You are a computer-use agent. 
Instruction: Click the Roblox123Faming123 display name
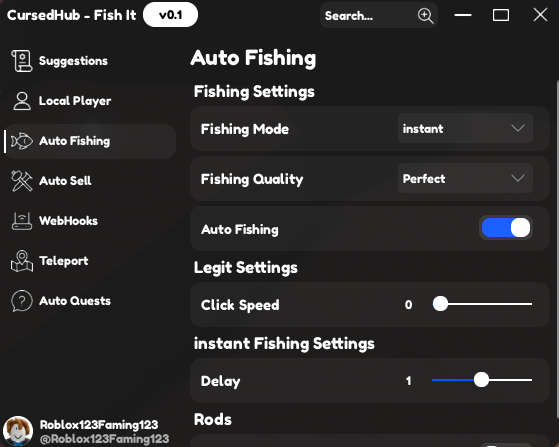point(99,425)
